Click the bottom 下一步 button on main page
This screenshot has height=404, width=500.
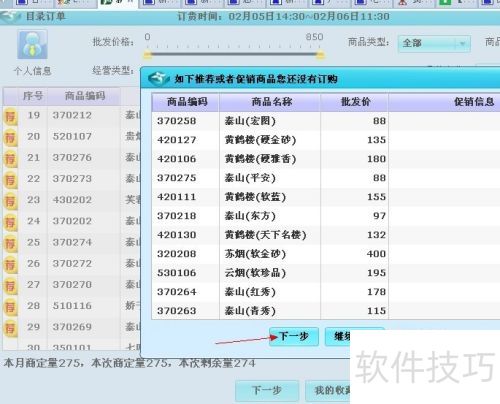click(x=267, y=390)
